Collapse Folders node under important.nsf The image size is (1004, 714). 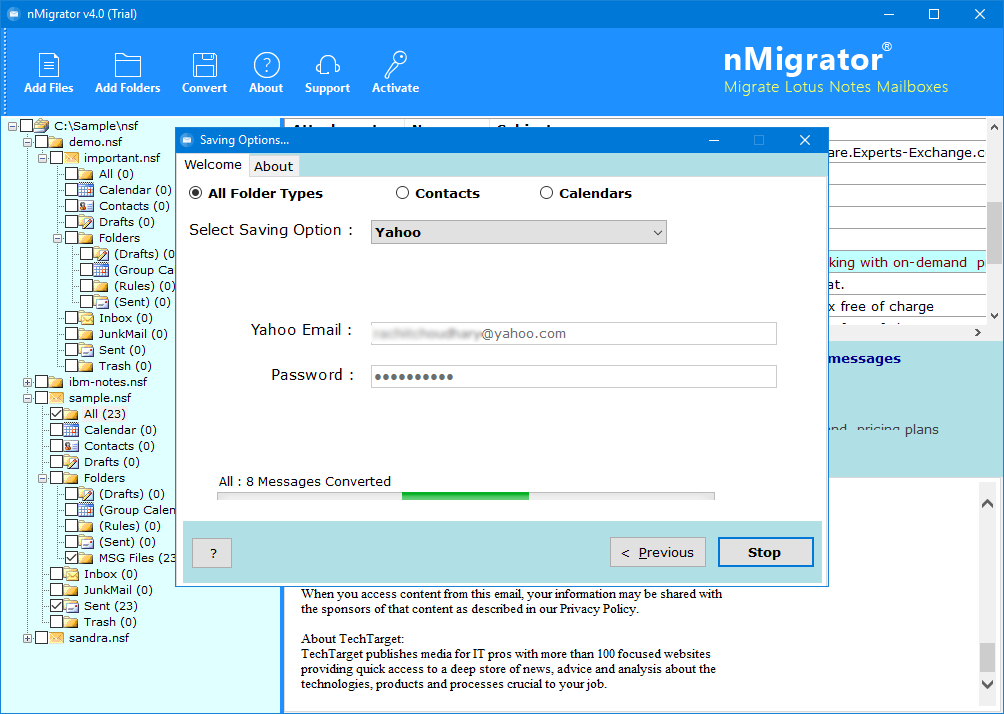coord(57,238)
